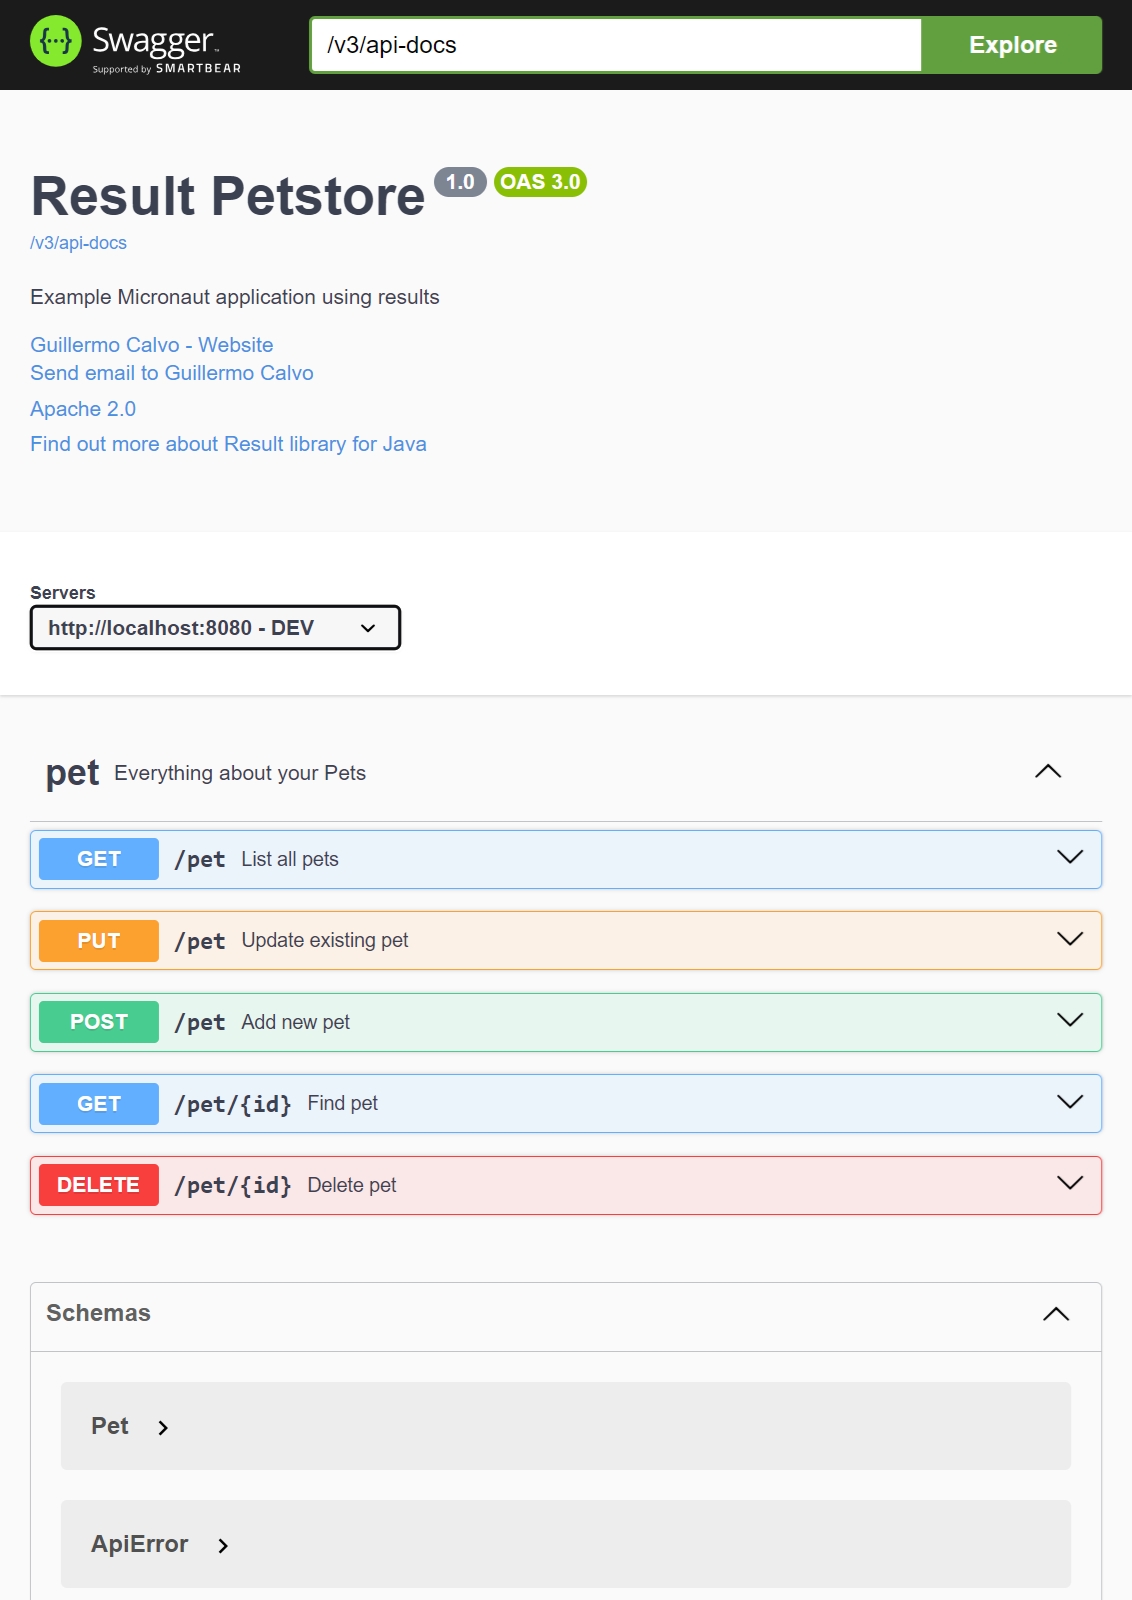The height and width of the screenshot is (1600, 1132).
Task: Visit Guillermo Calvo - Website link
Action: [151, 345]
